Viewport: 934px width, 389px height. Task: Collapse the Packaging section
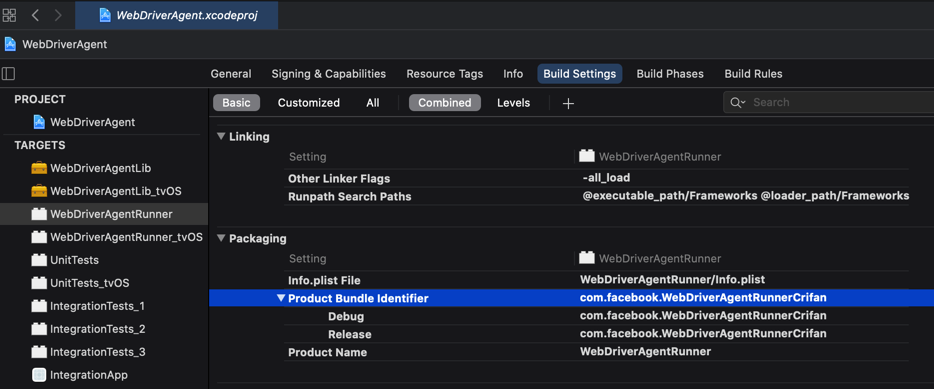coord(222,238)
